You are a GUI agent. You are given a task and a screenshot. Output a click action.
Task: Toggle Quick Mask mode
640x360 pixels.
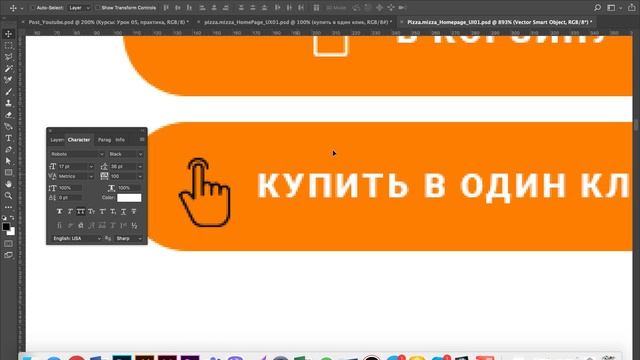pos(8,244)
